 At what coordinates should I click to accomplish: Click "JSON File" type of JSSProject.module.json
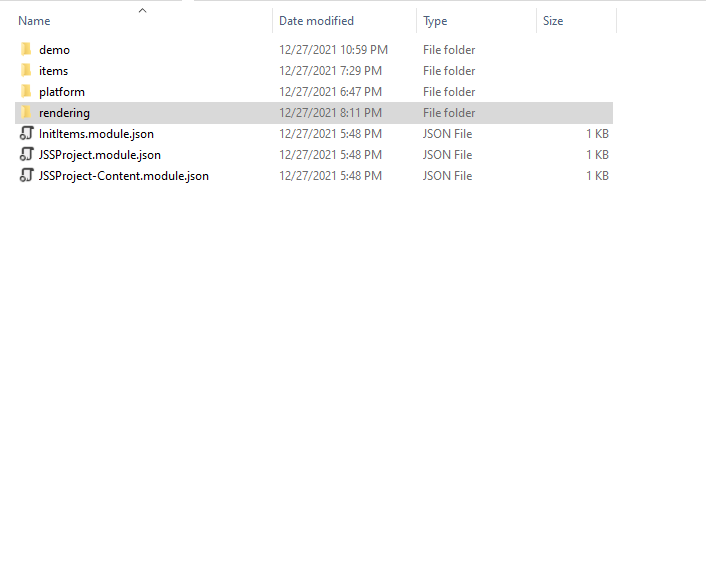(447, 155)
